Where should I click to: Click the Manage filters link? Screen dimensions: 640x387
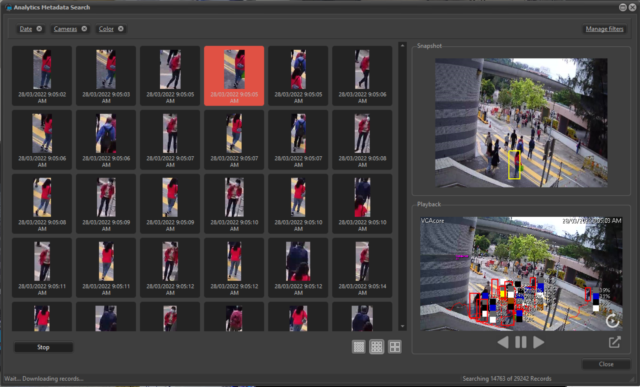[x=604, y=29]
